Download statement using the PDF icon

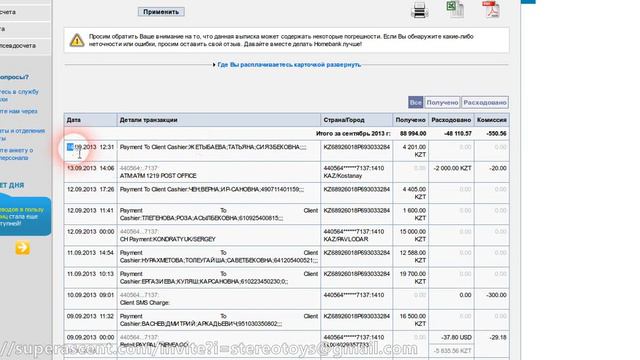(491, 9)
